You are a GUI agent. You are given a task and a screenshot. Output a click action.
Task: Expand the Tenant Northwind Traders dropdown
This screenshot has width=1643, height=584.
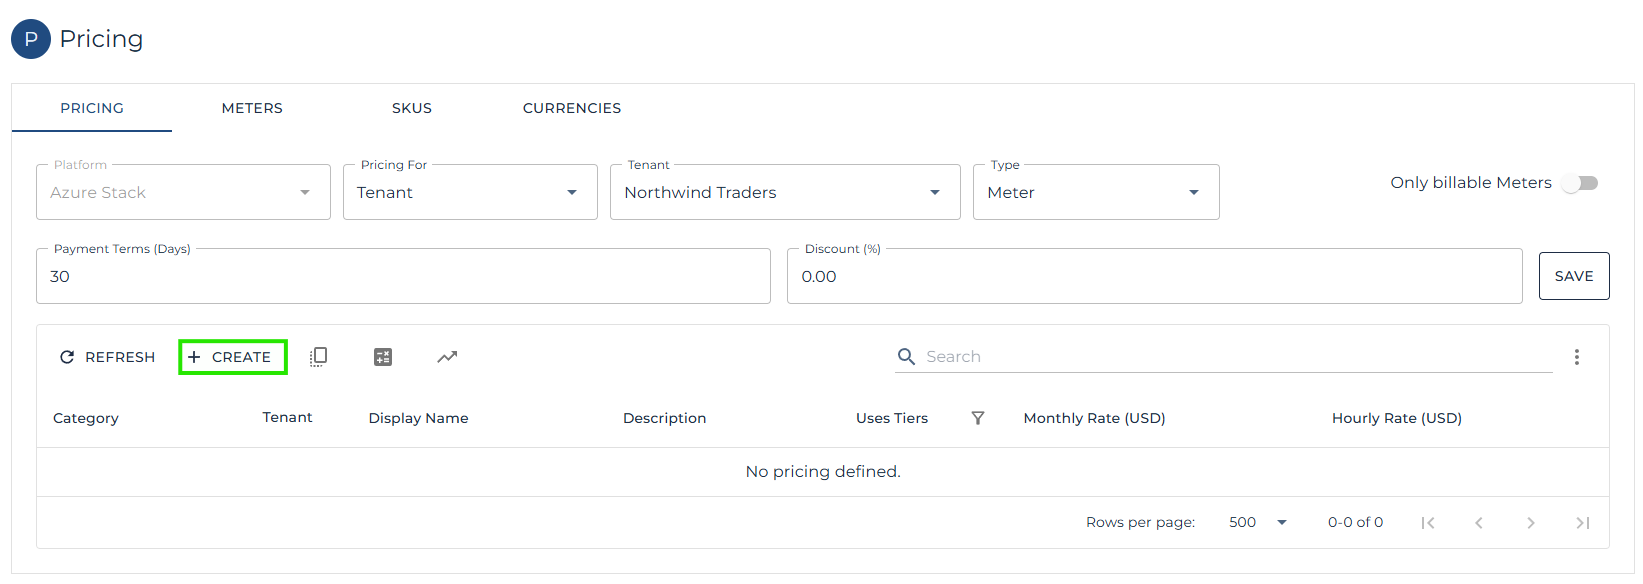[x=785, y=192]
